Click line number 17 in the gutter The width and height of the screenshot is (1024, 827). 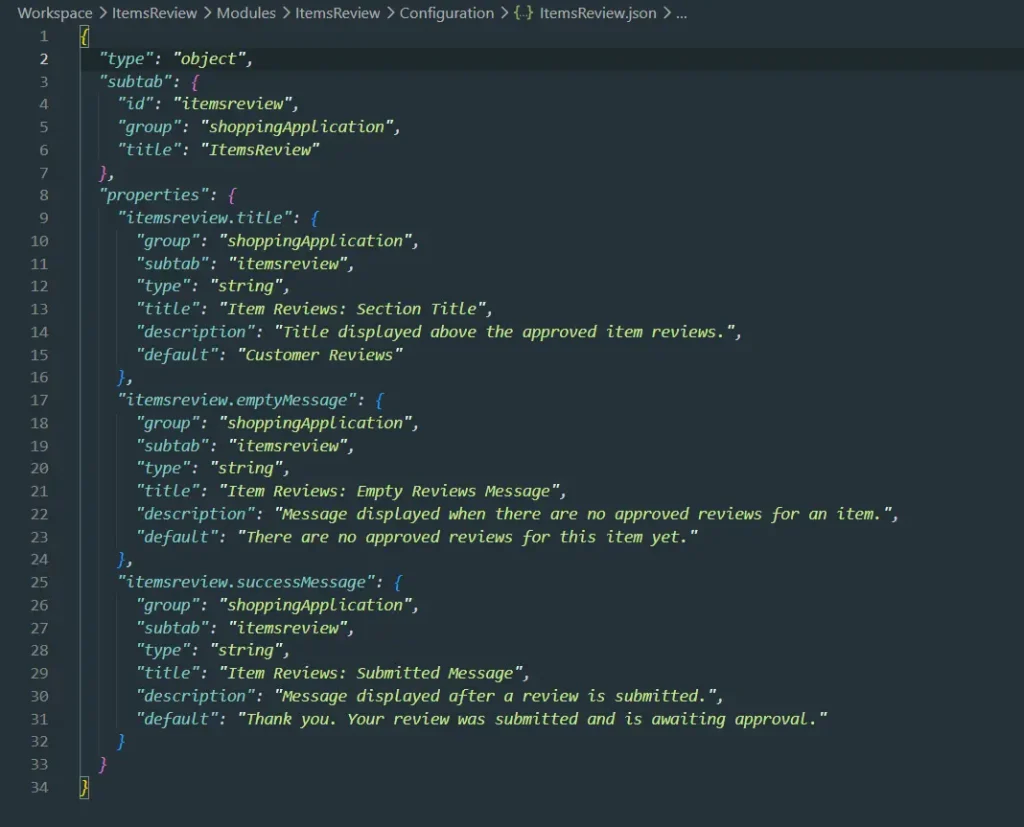tap(39, 400)
